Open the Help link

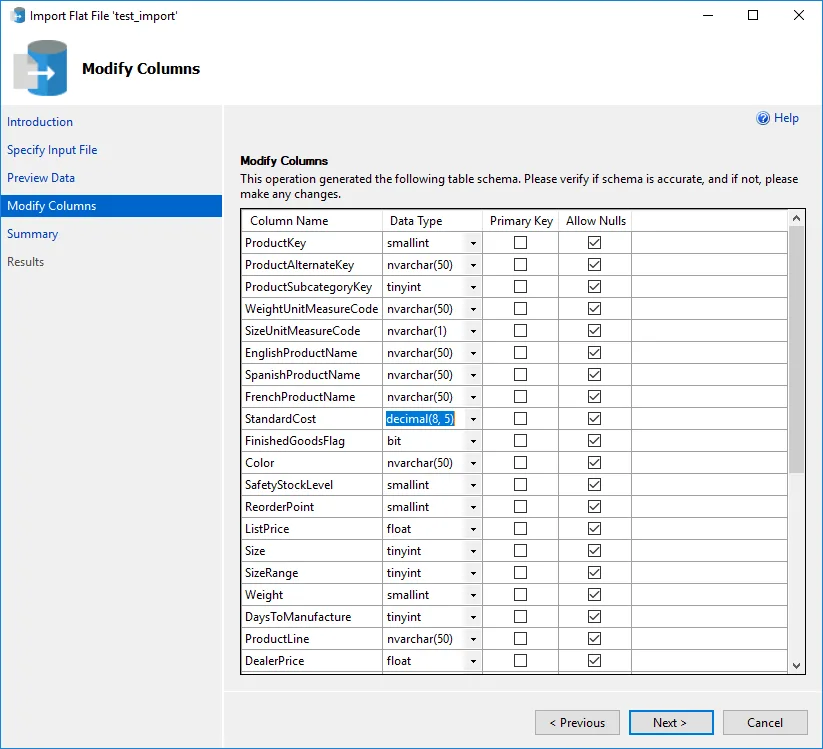click(x=786, y=118)
